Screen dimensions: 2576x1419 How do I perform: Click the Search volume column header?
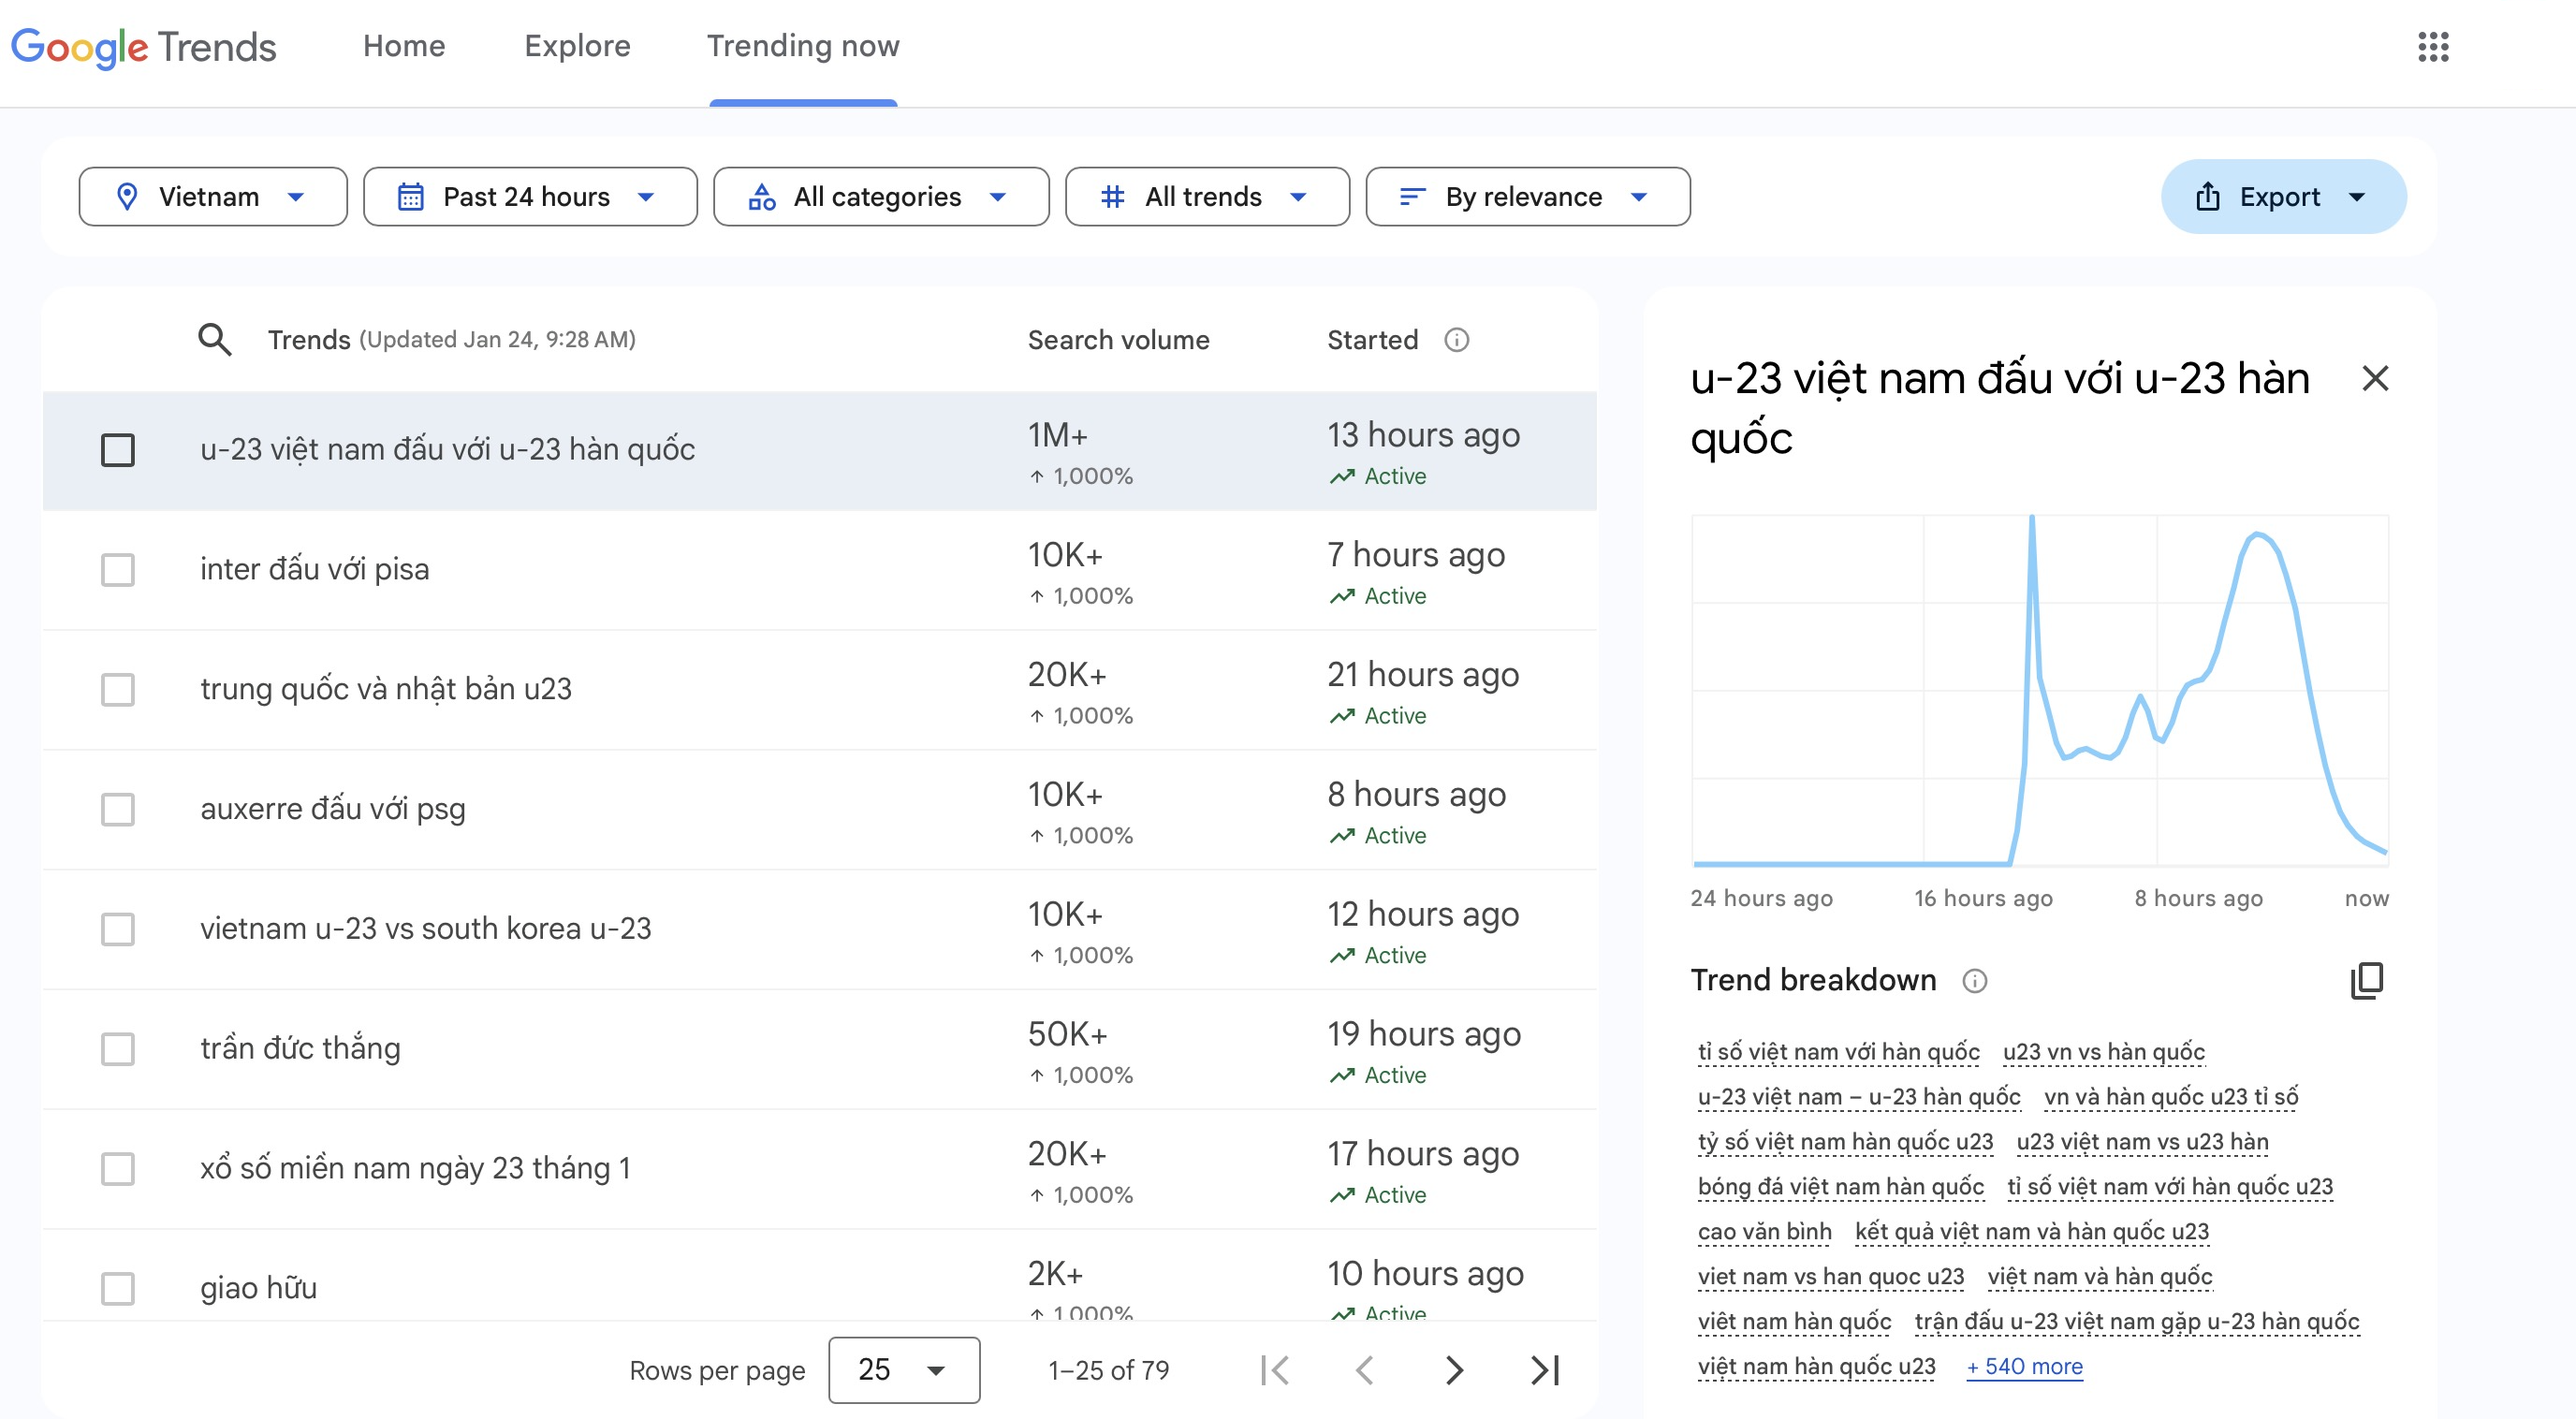click(1118, 340)
